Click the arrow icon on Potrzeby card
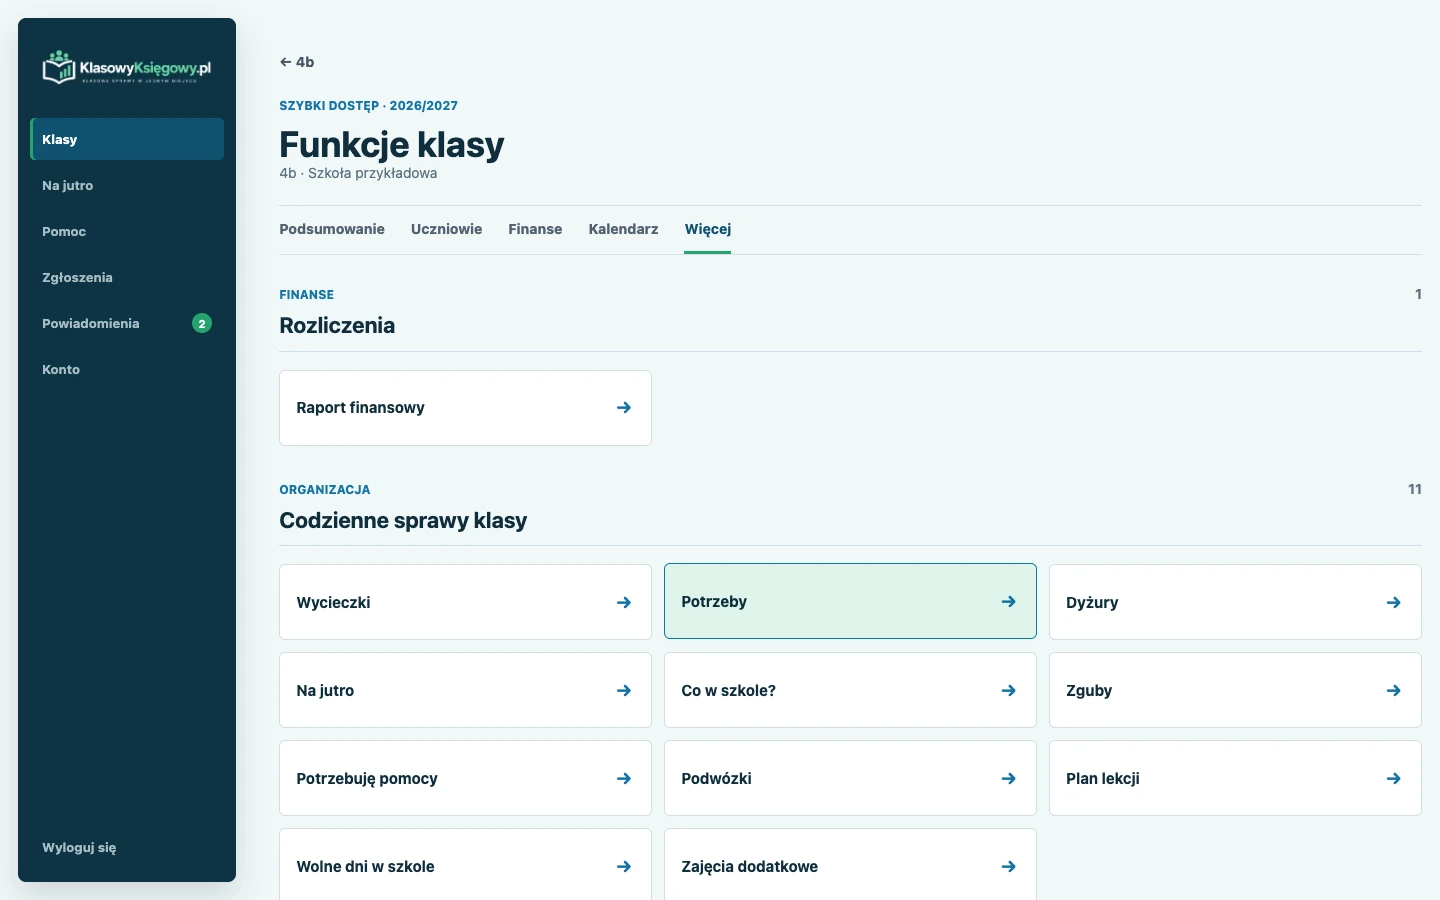1440x900 pixels. click(x=1009, y=602)
